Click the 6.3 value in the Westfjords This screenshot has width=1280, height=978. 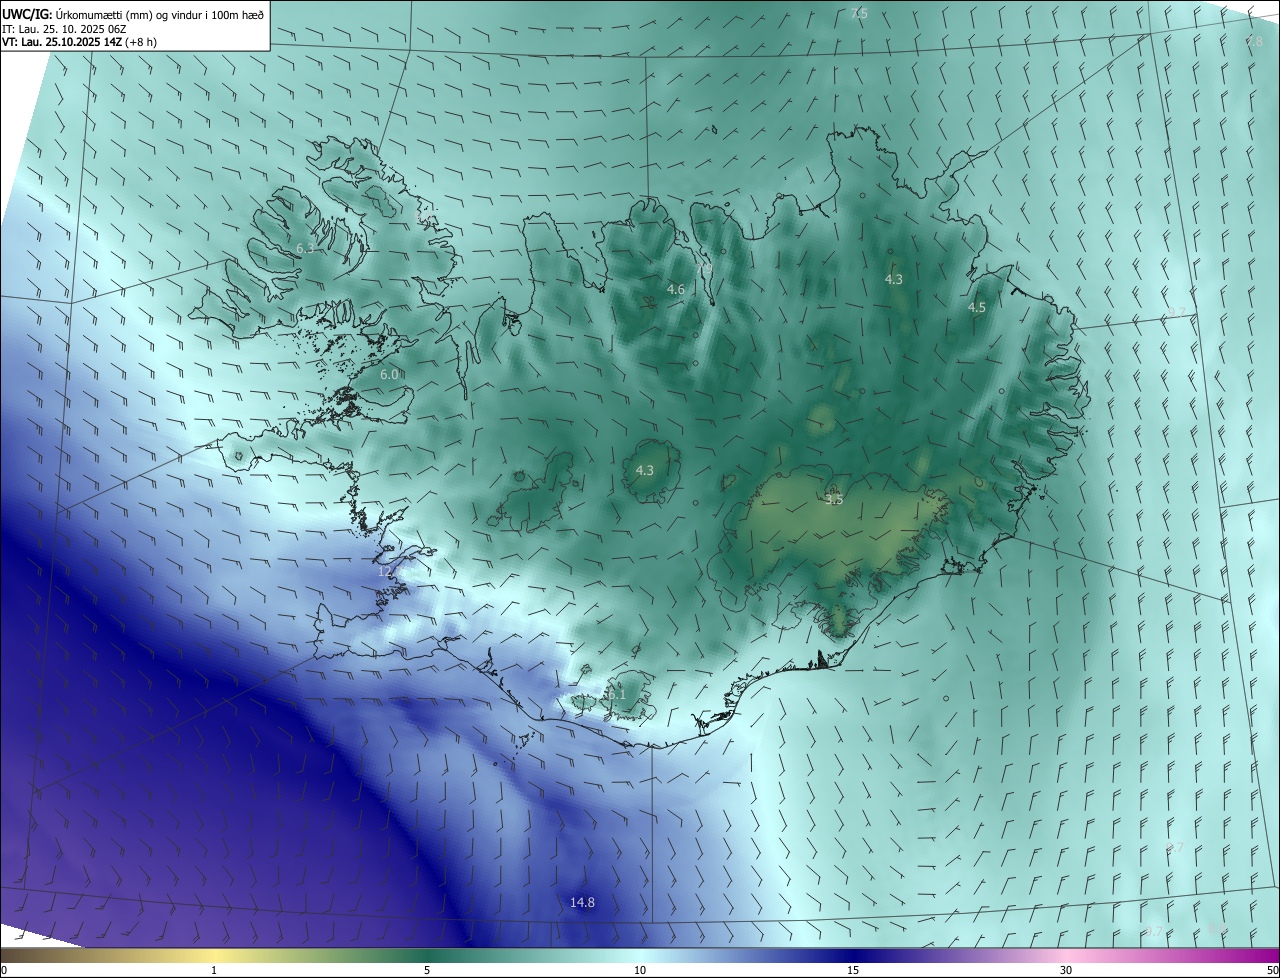click(305, 248)
